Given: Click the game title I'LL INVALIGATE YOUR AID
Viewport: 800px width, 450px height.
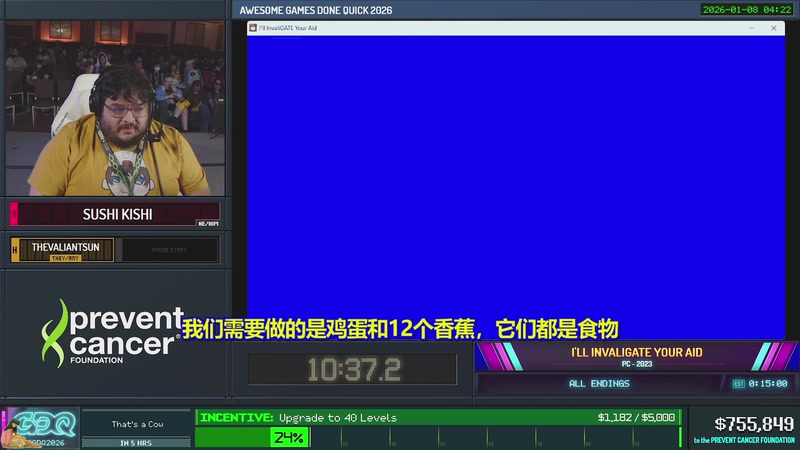Looking at the screenshot, I should pyautogui.click(x=636, y=352).
